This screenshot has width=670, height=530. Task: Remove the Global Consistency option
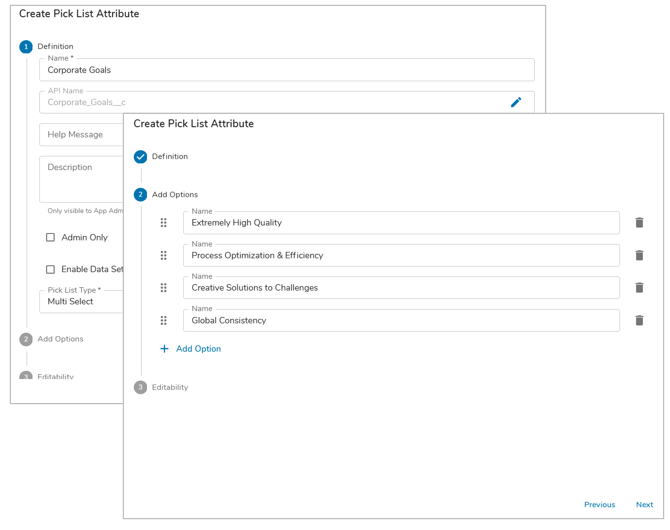[x=639, y=321]
